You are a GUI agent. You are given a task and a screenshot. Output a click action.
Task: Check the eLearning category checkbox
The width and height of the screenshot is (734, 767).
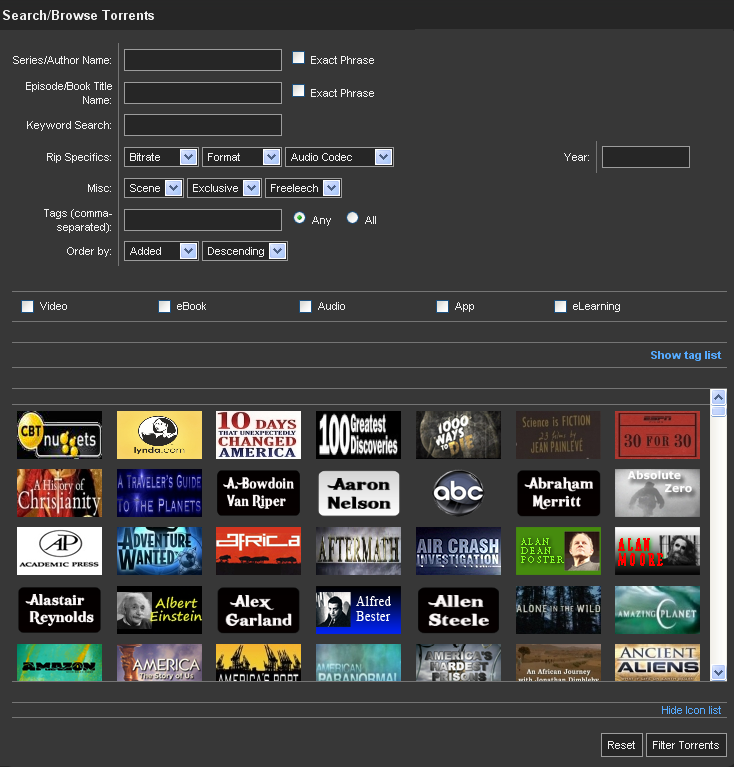[x=560, y=306]
